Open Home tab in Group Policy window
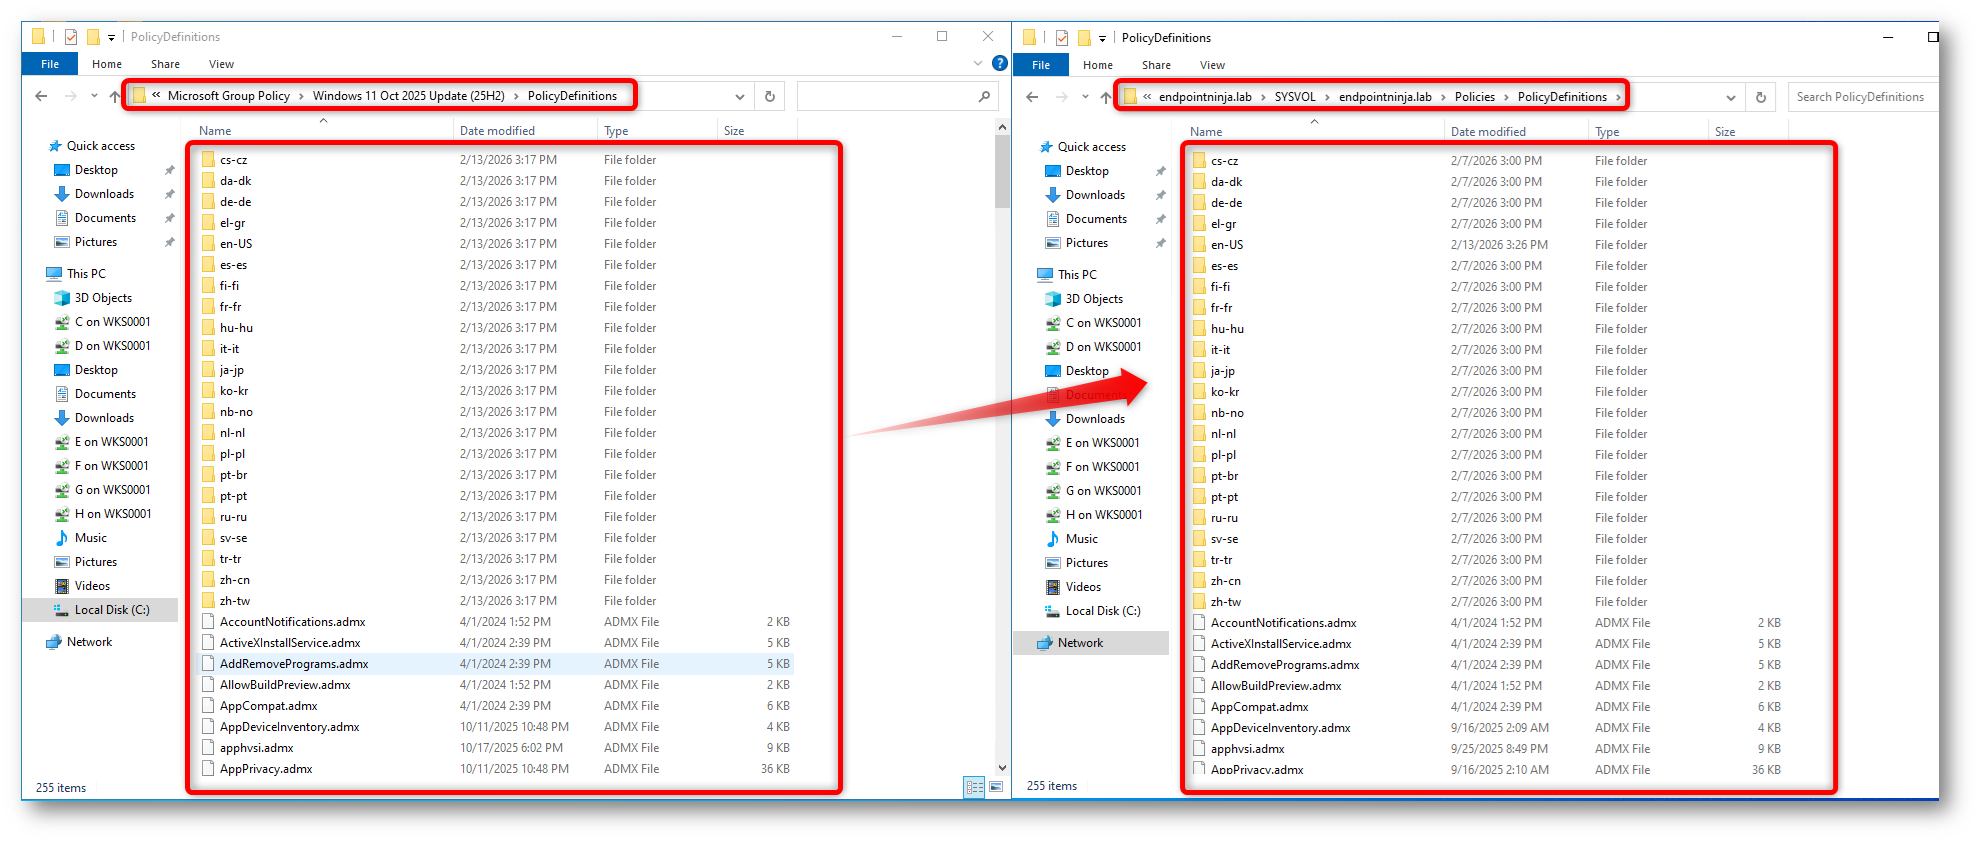The height and width of the screenshot is (843, 1981). [107, 64]
